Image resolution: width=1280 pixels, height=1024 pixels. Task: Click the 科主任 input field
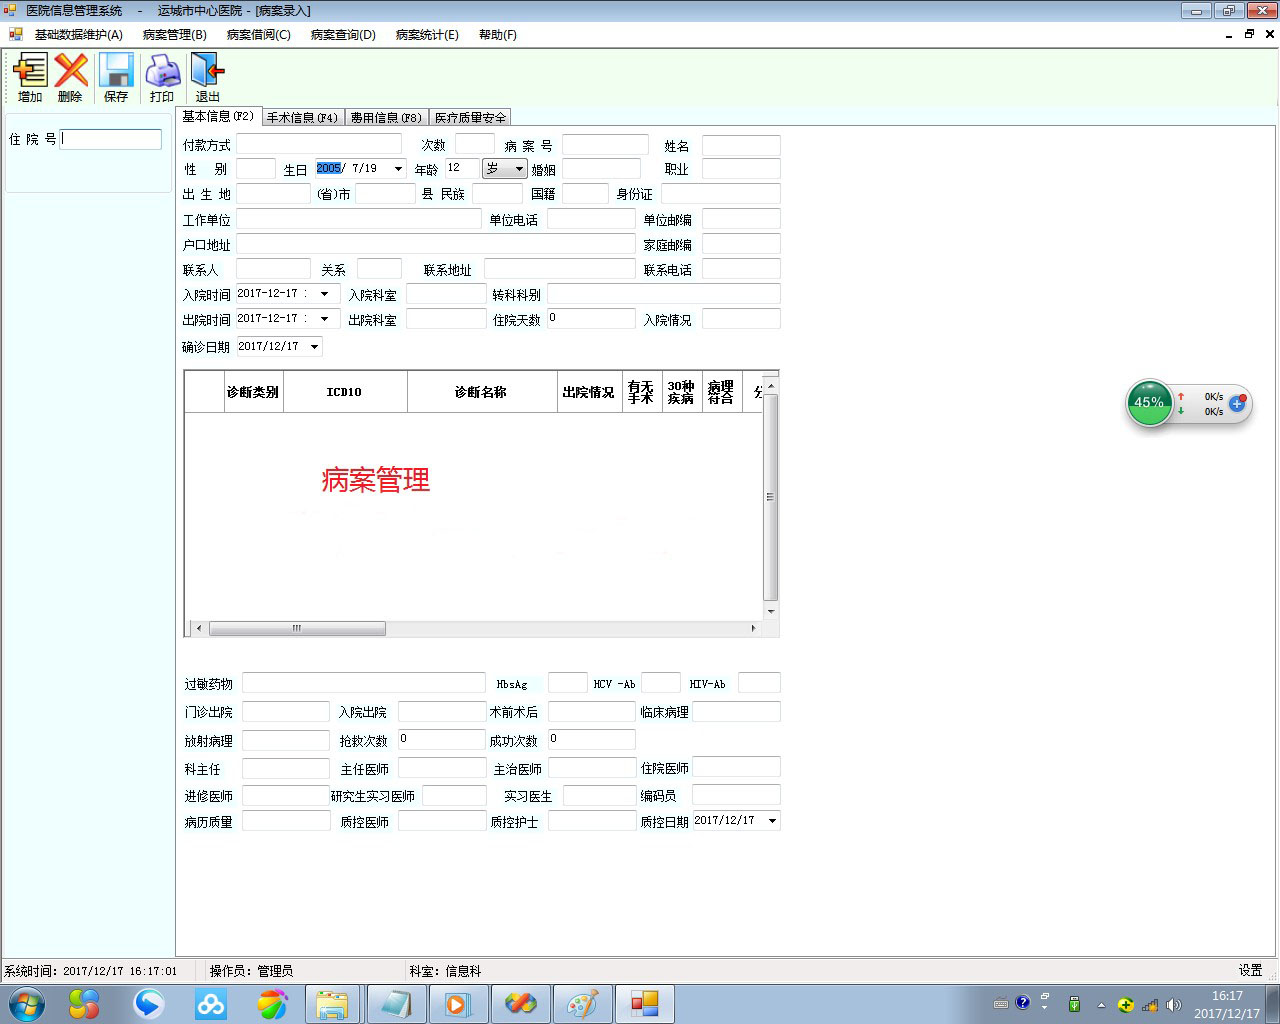click(286, 768)
